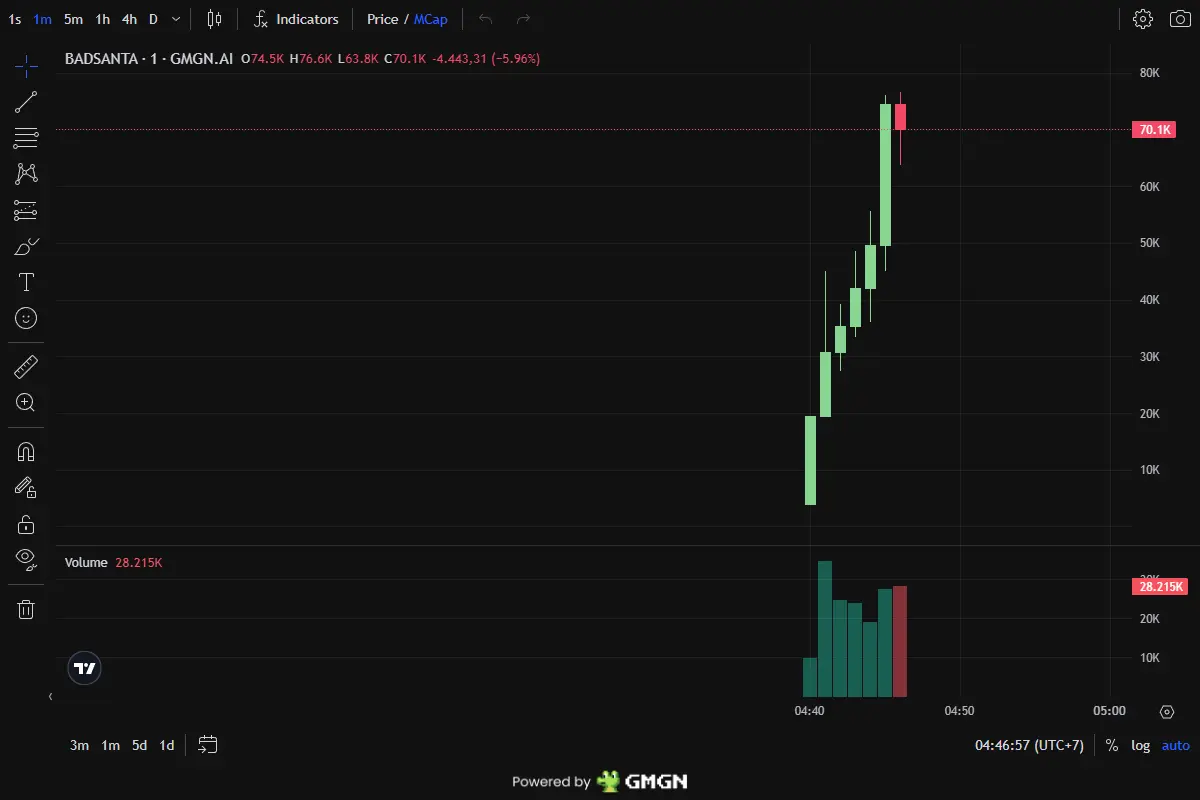Toggle log scale mode
Viewport: 1200px width, 800px height.
pyautogui.click(x=1141, y=745)
